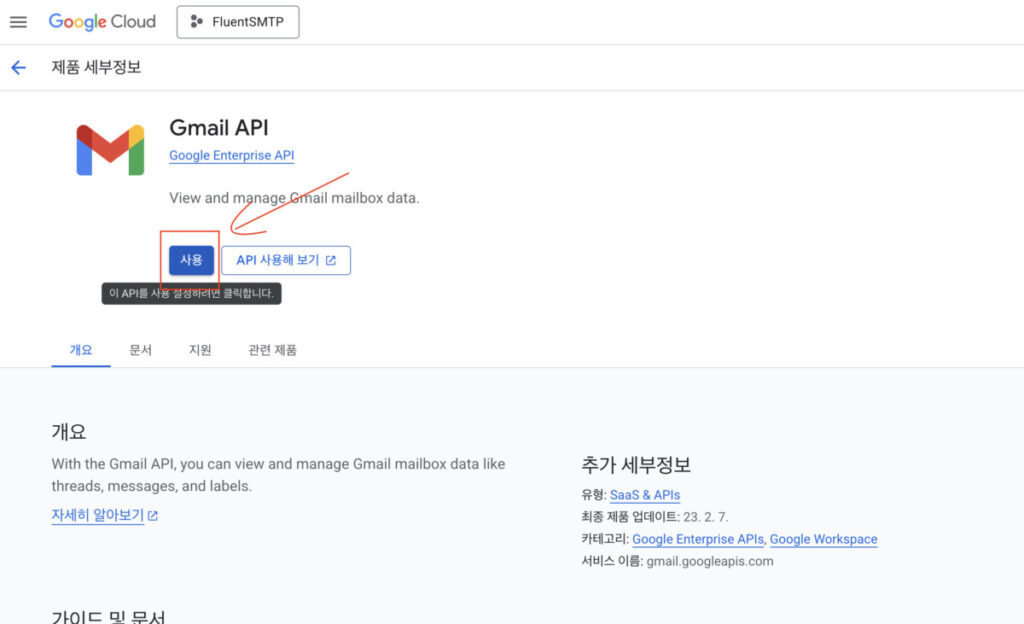Click the Google Cloud logo
Viewport: 1024px width, 624px height.
click(103, 22)
